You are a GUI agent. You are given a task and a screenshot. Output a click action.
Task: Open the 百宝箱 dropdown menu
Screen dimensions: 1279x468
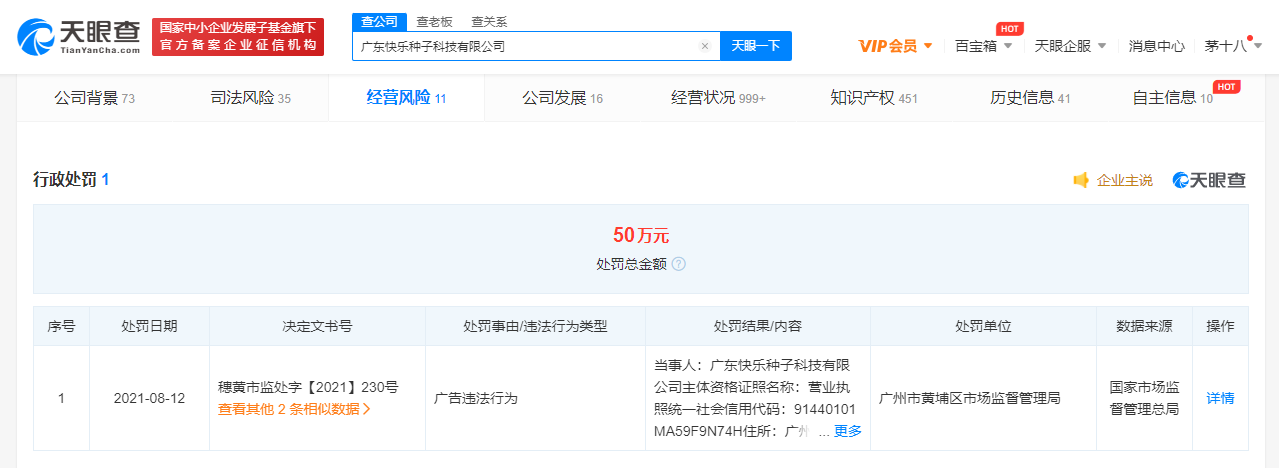click(984, 46)
